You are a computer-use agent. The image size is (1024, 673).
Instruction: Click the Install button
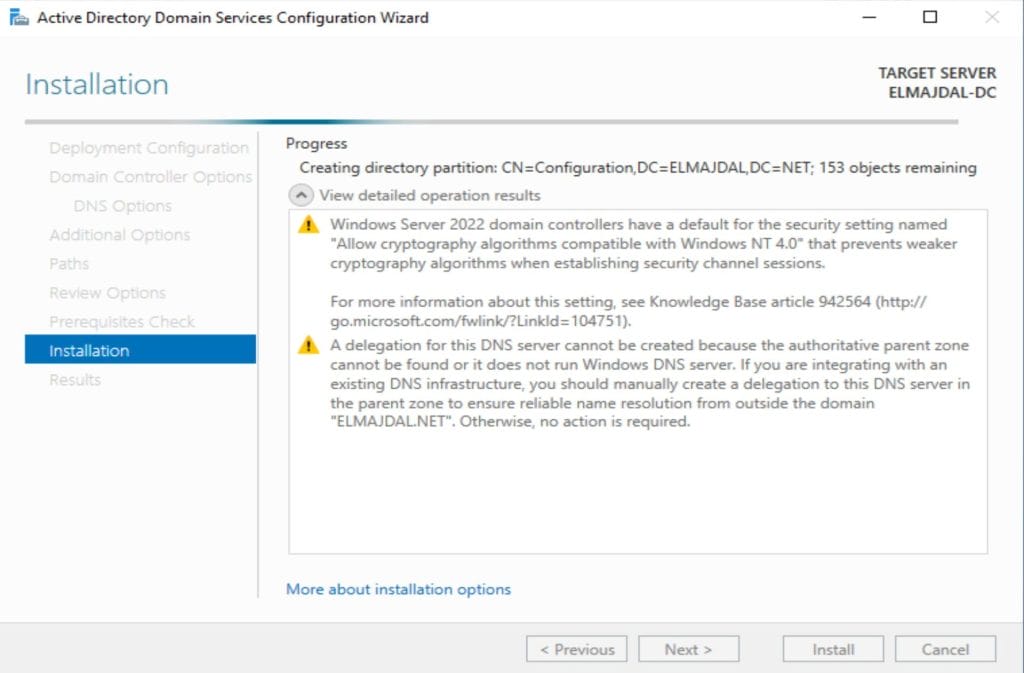click(x=832, y=649)
